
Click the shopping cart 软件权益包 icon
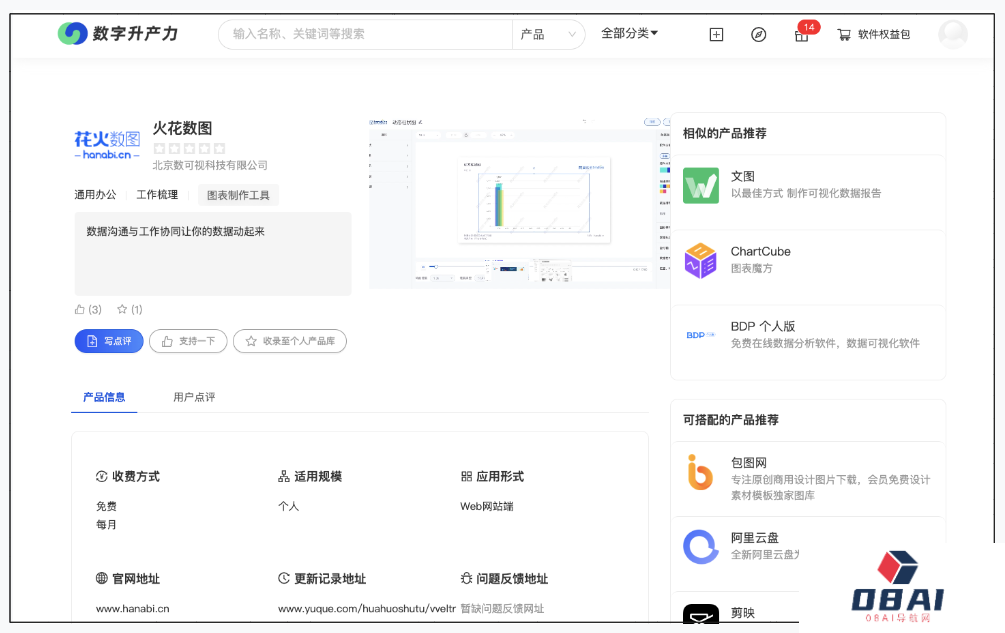[x=844, y=34]
